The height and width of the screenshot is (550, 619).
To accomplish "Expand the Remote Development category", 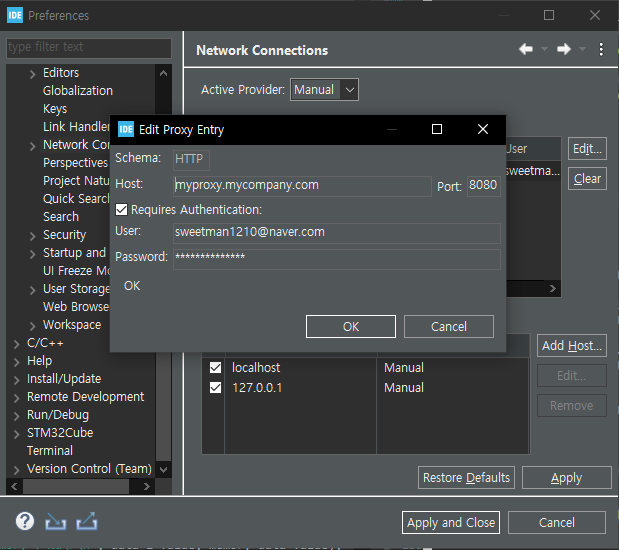I will click(17, 398).
